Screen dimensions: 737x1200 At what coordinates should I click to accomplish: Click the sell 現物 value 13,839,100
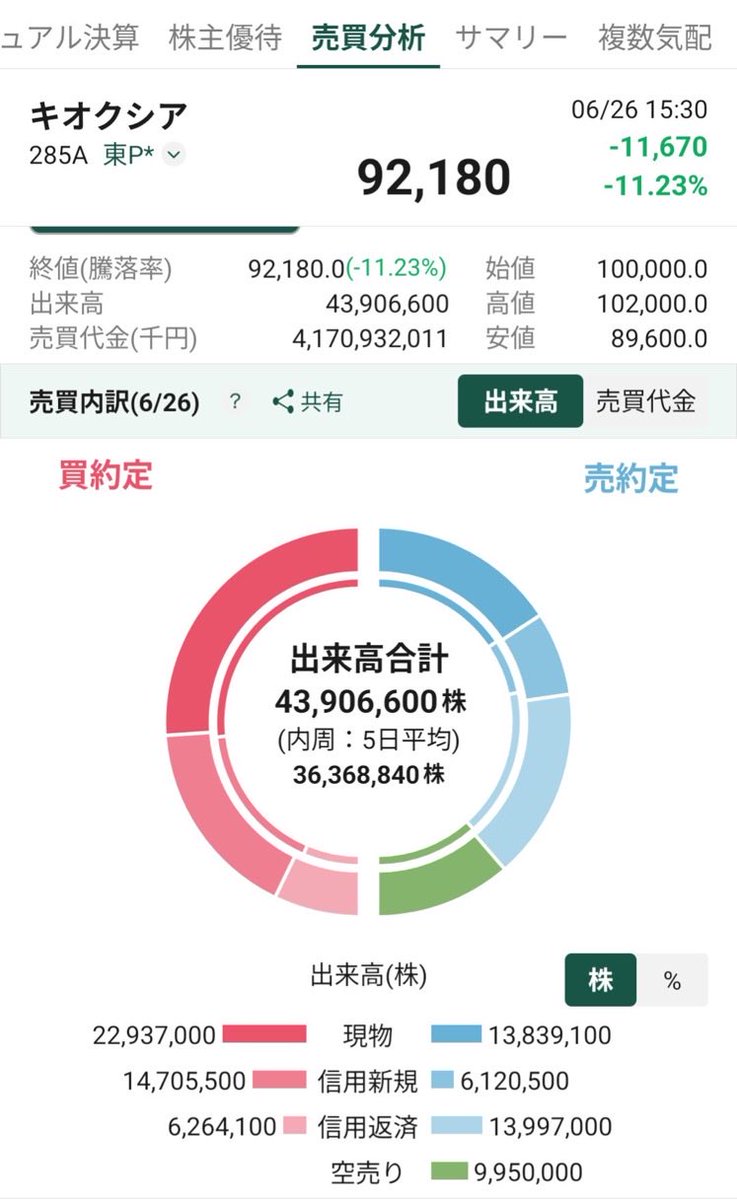click(550, 1035)
